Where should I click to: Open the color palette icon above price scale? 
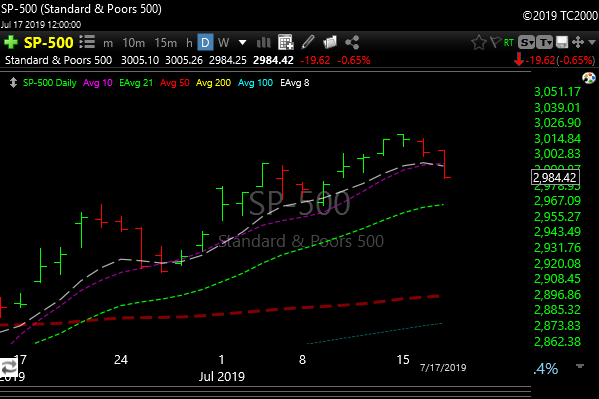coord(589,78)
